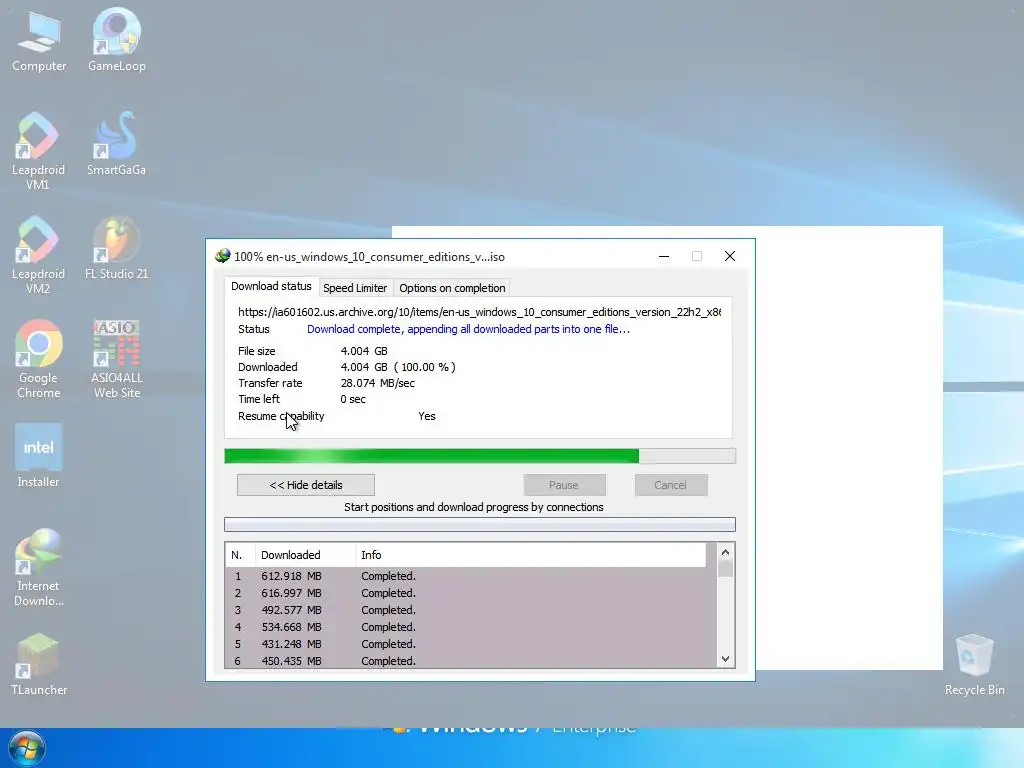
Task: Open Internet Download Manager desktop shortcut
Action: (x=39, y=568)
